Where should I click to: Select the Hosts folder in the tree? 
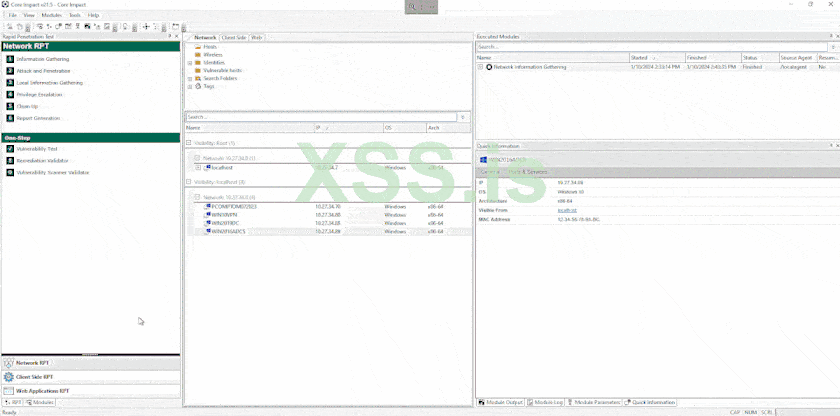click(210, 47)
